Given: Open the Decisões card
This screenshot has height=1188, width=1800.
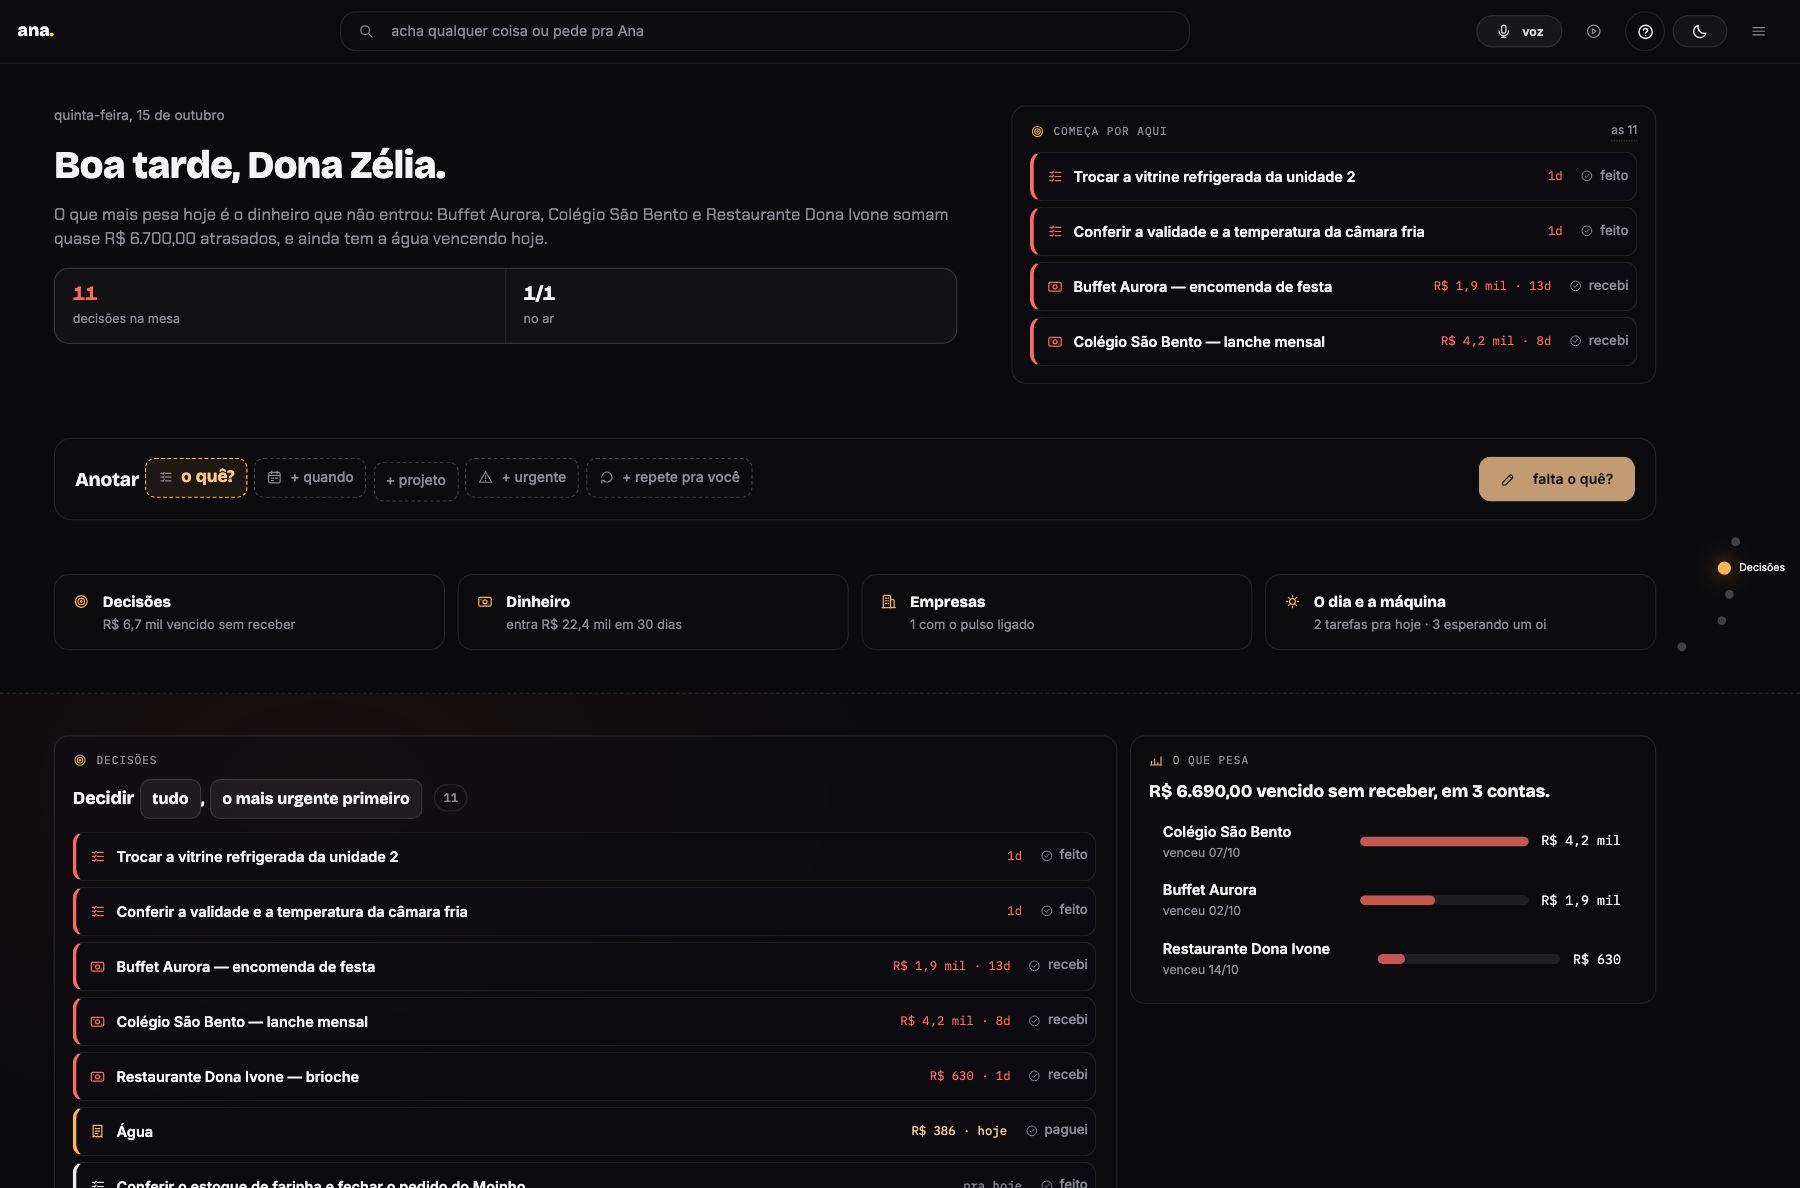Looking at the screenshot, I should point(249,612).
